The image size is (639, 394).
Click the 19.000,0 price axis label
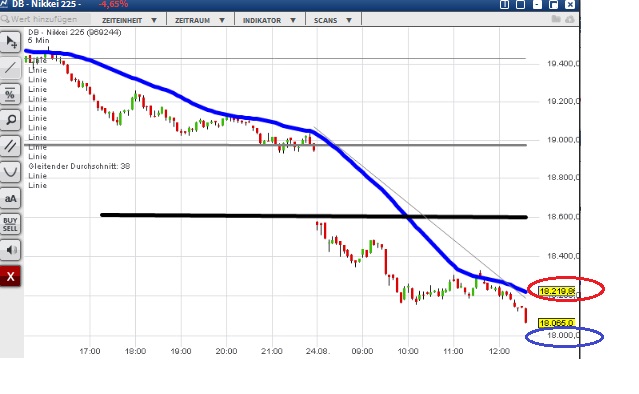coord(563,140)
